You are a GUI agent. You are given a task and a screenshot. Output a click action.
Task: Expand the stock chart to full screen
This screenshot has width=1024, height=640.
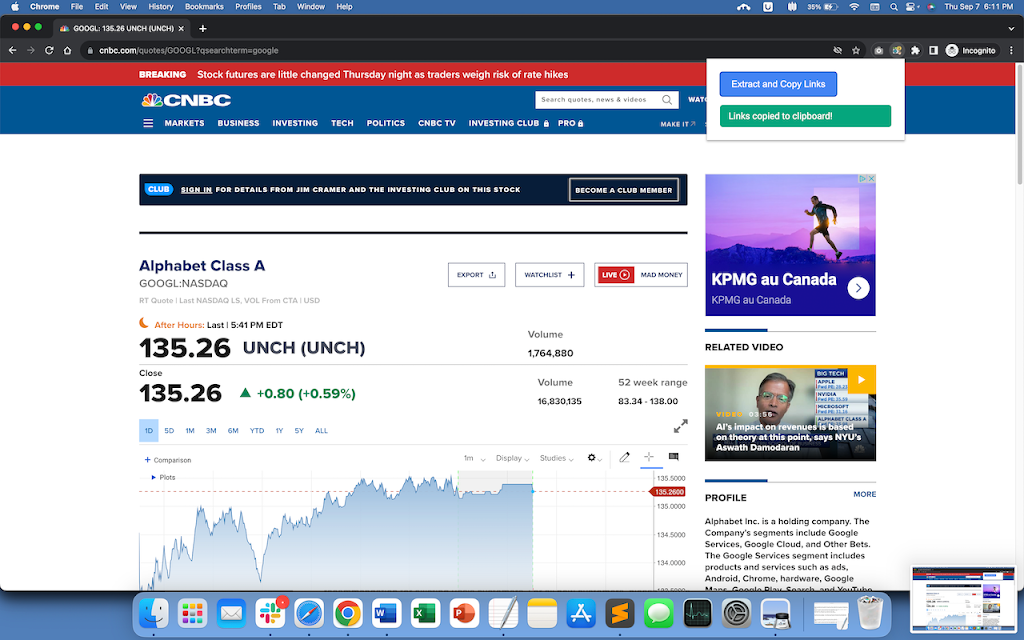point(680,426)
